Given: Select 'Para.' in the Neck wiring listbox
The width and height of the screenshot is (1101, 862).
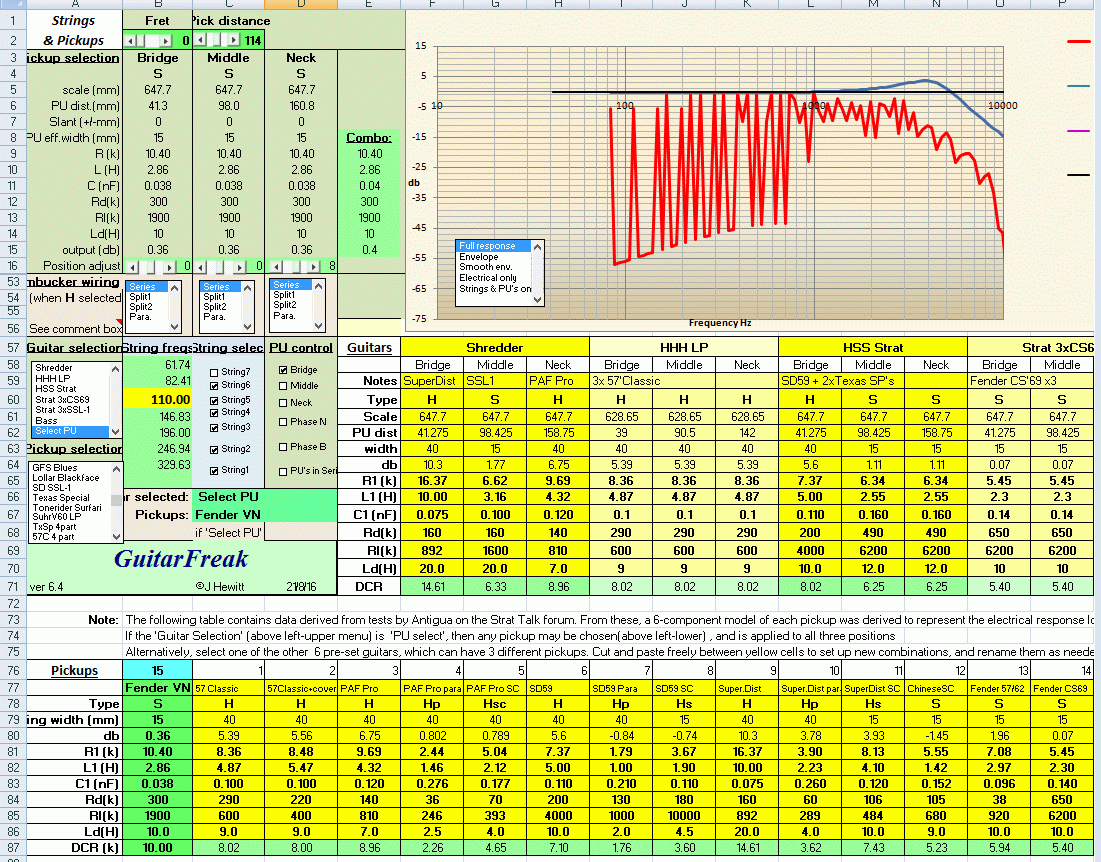Looking at the screenshot, I should (x=285, y=315).
